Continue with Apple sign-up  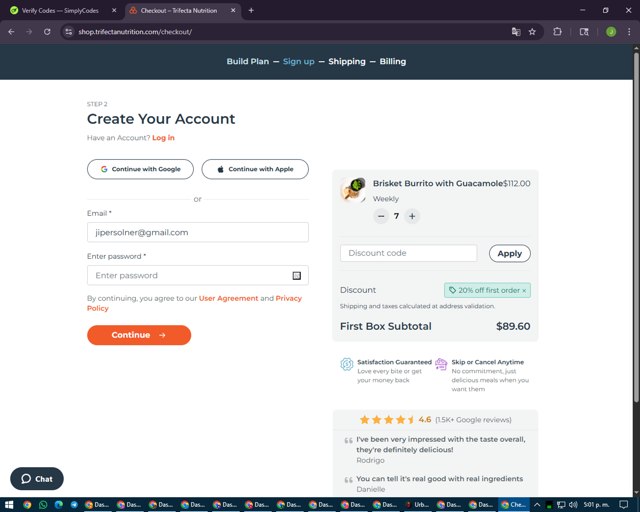pyautogui.click(x=255, y=169)
